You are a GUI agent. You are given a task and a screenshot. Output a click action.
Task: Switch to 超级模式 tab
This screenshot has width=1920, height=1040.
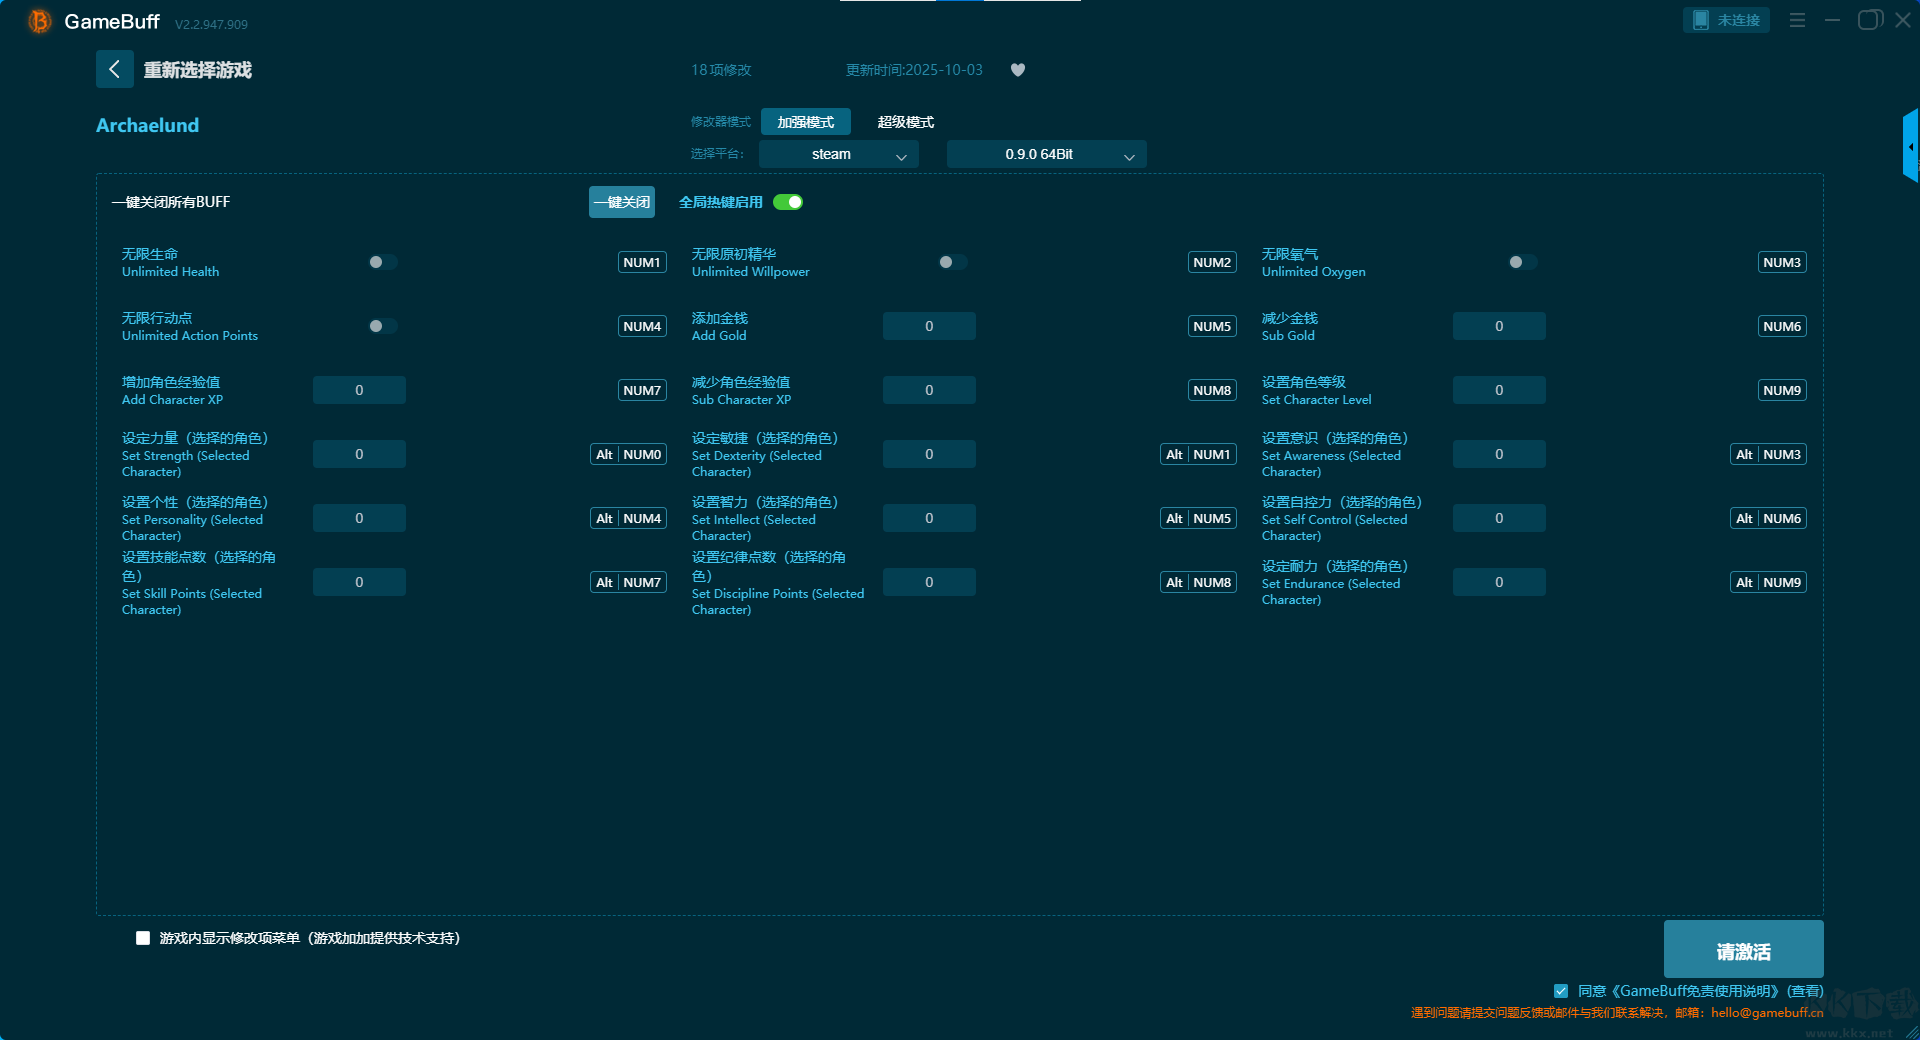coord(905,122)
